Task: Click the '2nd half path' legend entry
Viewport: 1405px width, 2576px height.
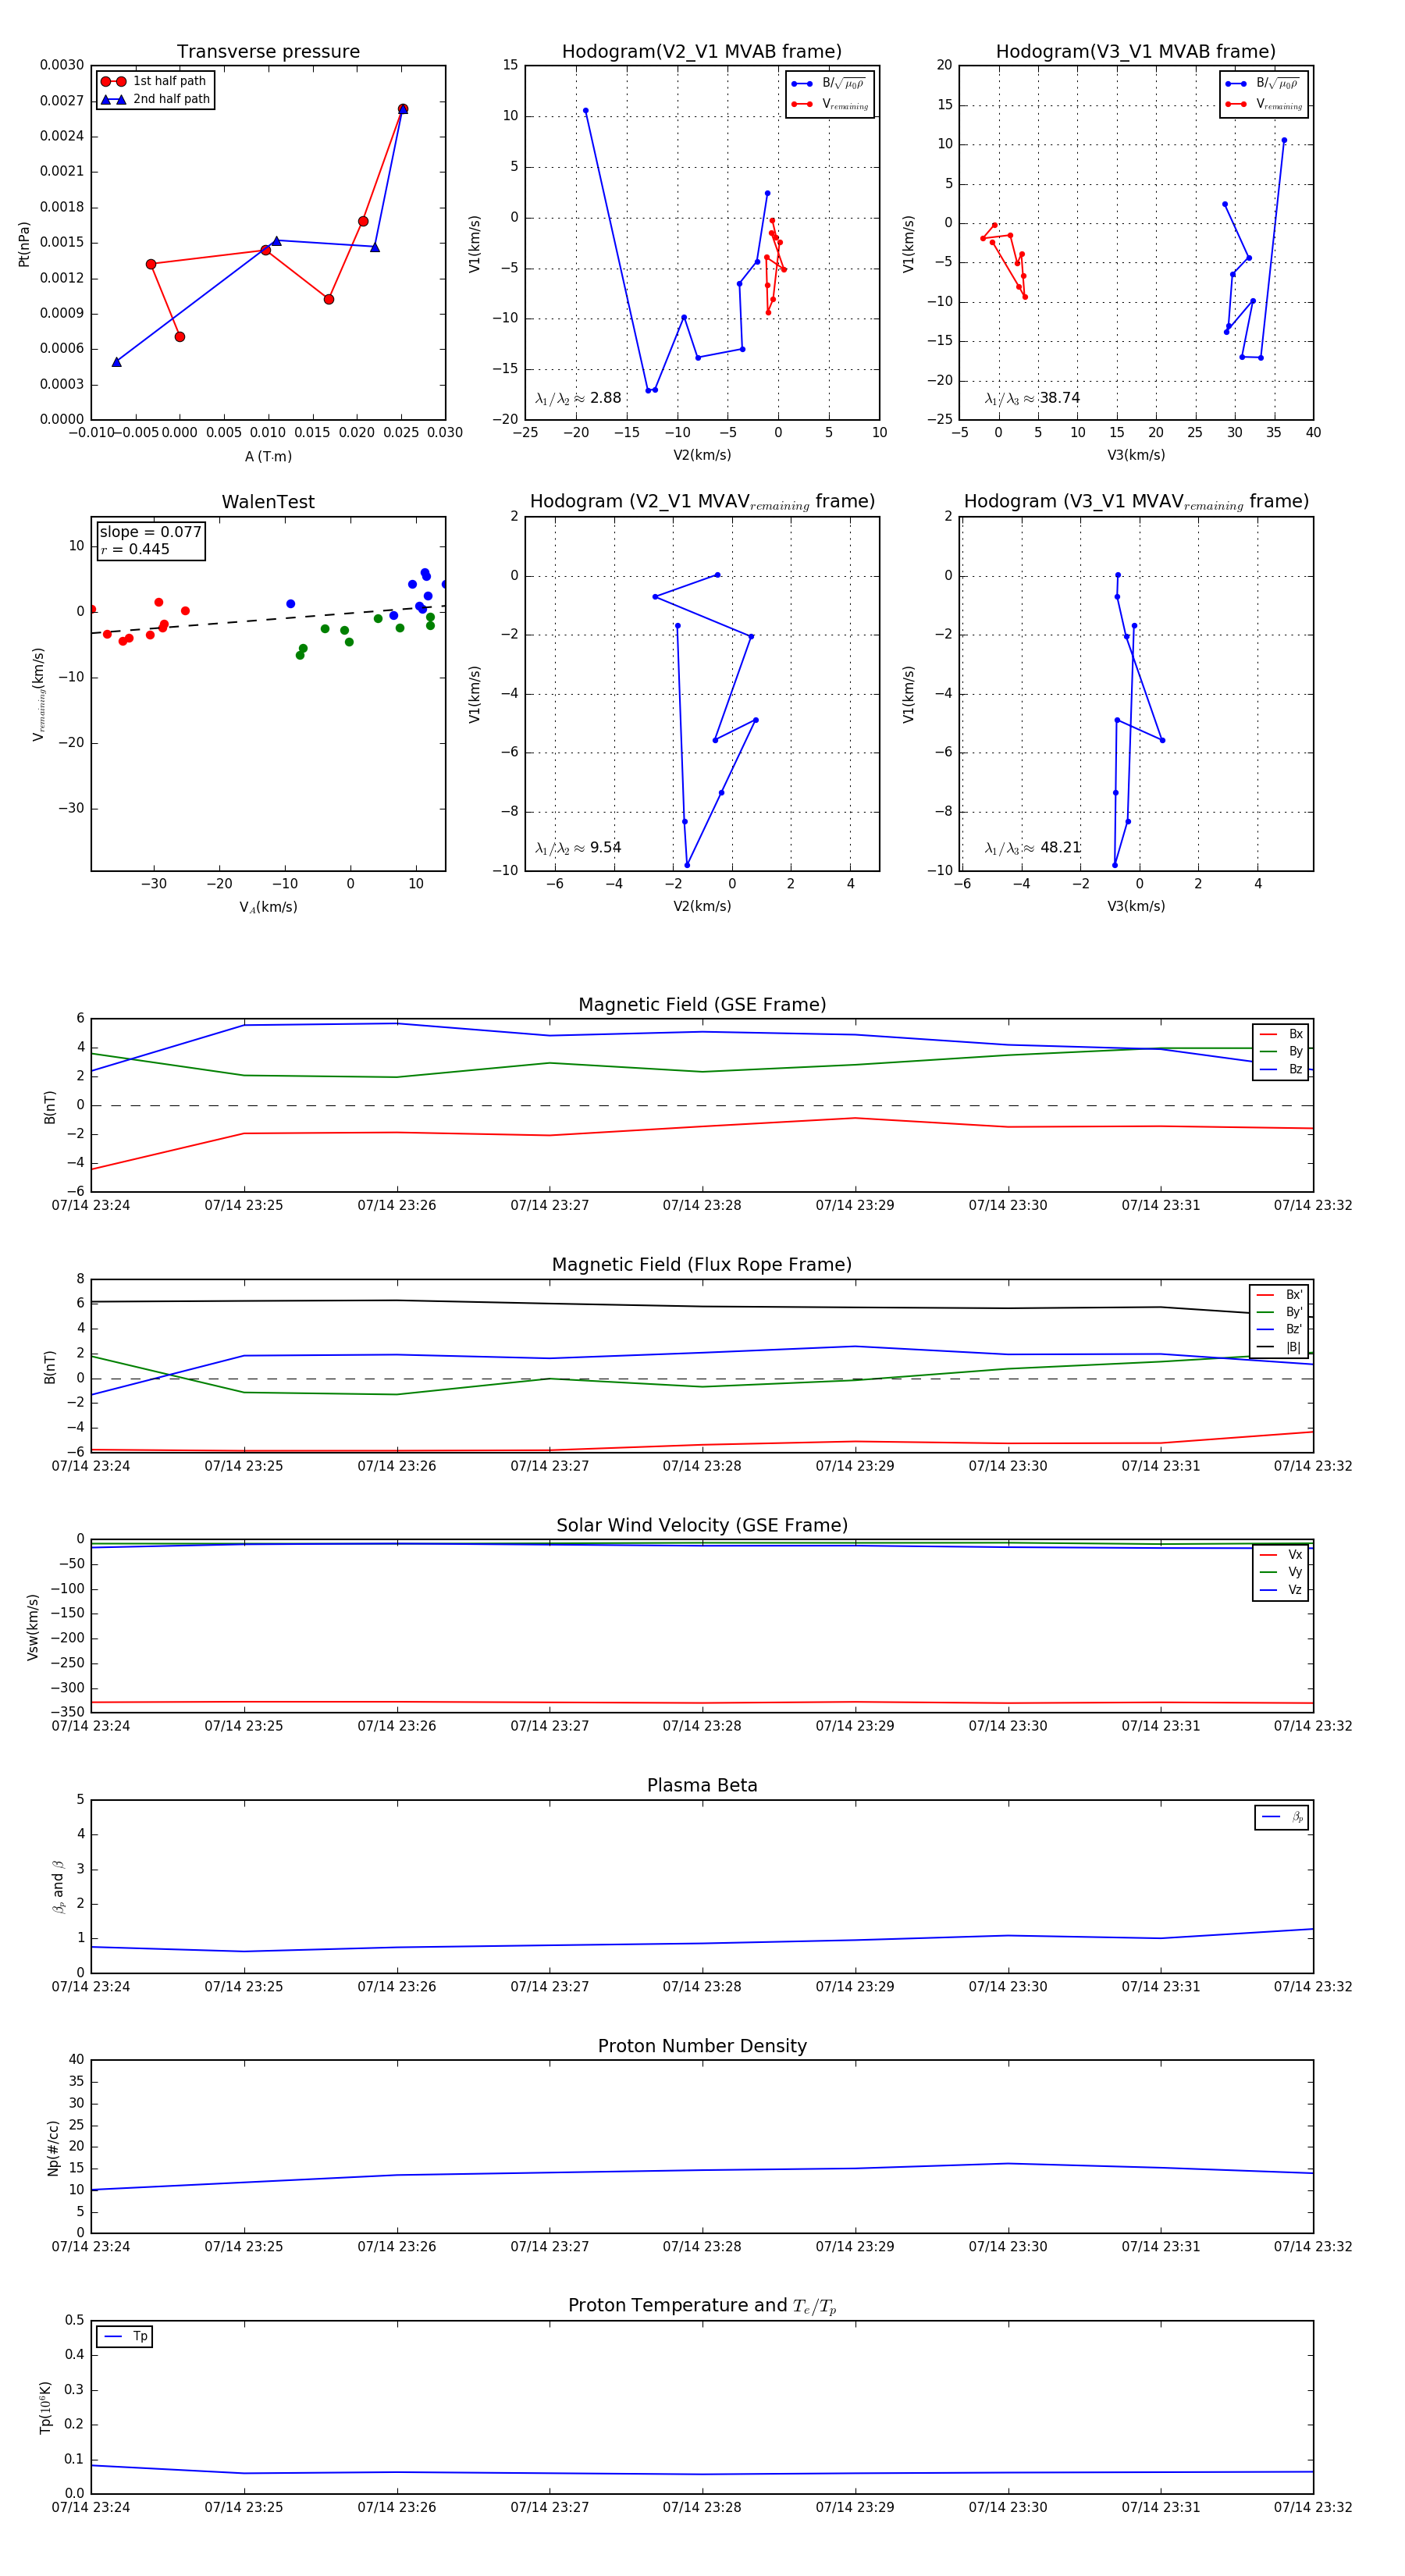Action: (x=155, y=99)
